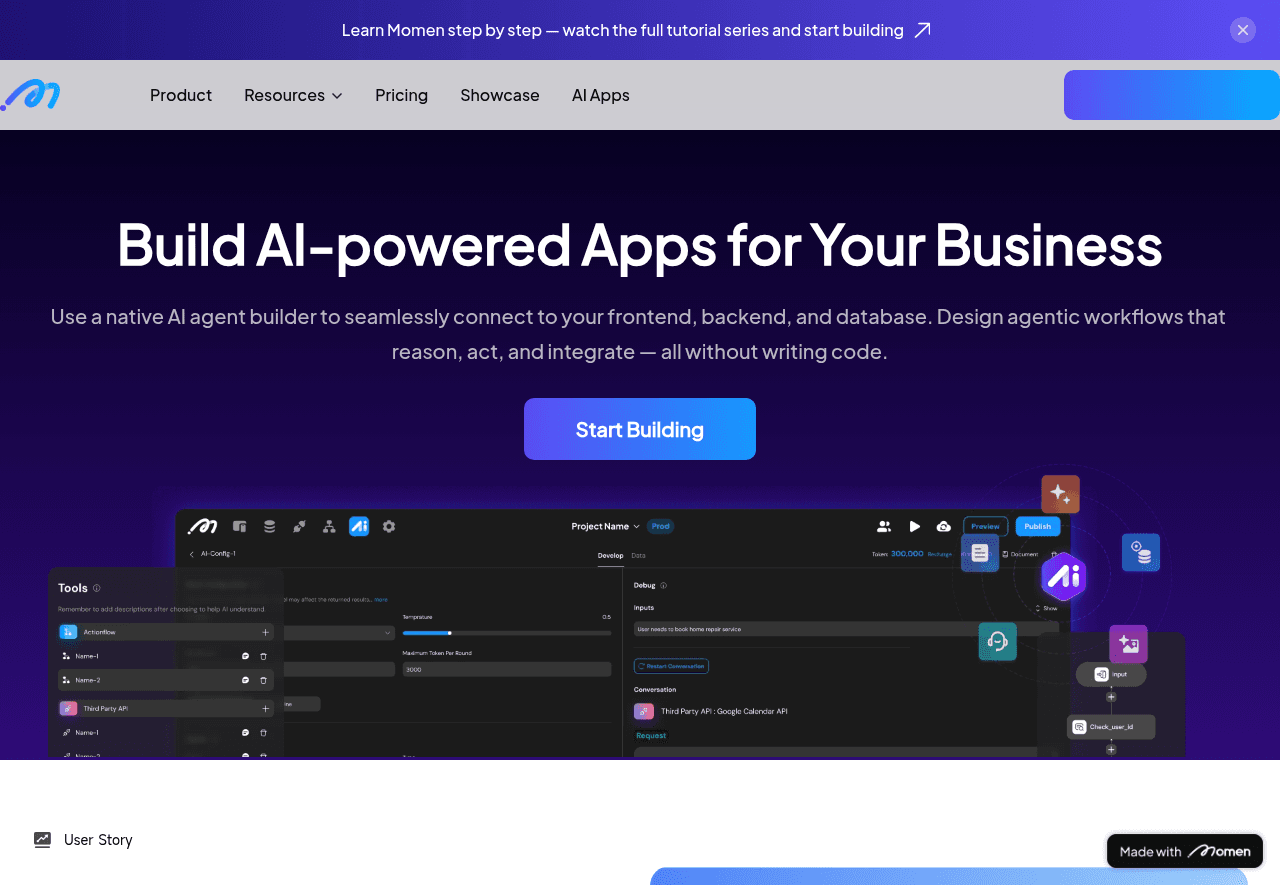Click the floating headset support icon

997,641
